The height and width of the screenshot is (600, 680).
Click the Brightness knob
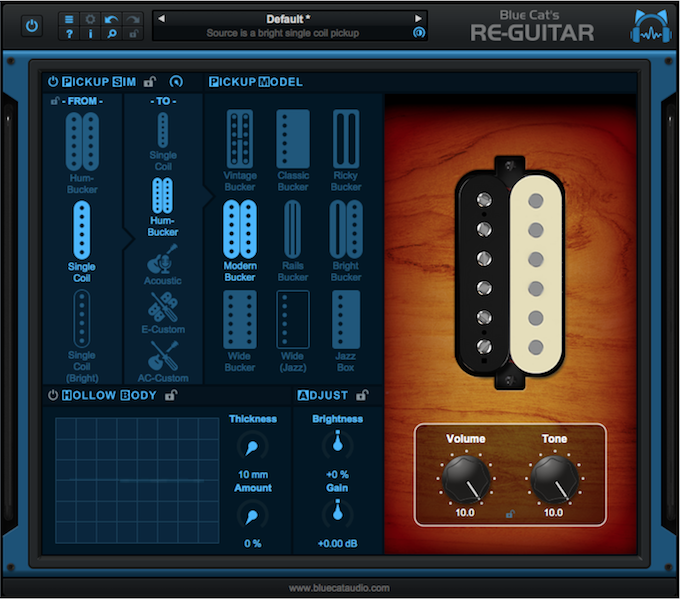(338, 444)
